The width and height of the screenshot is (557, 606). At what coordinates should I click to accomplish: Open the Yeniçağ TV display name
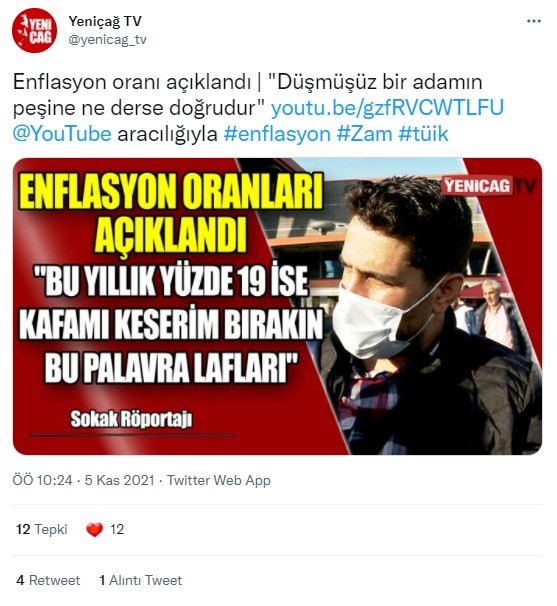click(105, 22)
